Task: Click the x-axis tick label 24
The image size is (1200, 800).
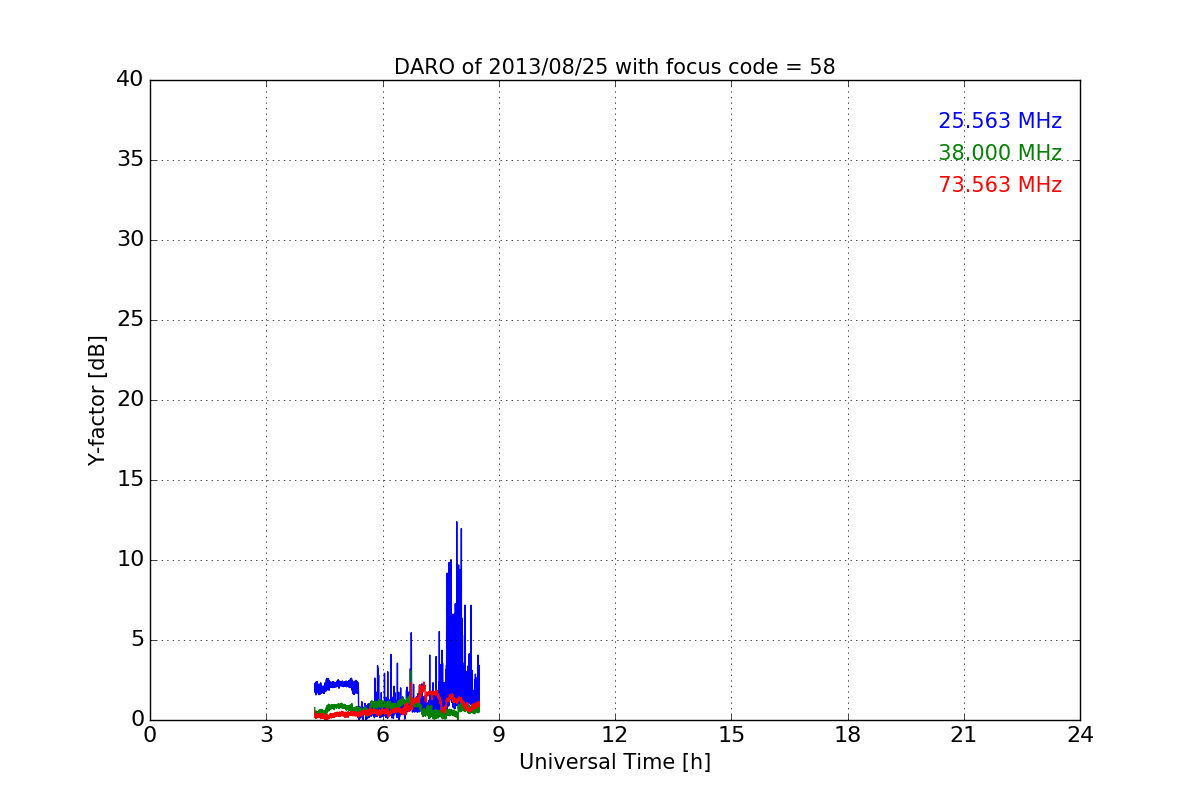Action: [x=1080, y=735]
